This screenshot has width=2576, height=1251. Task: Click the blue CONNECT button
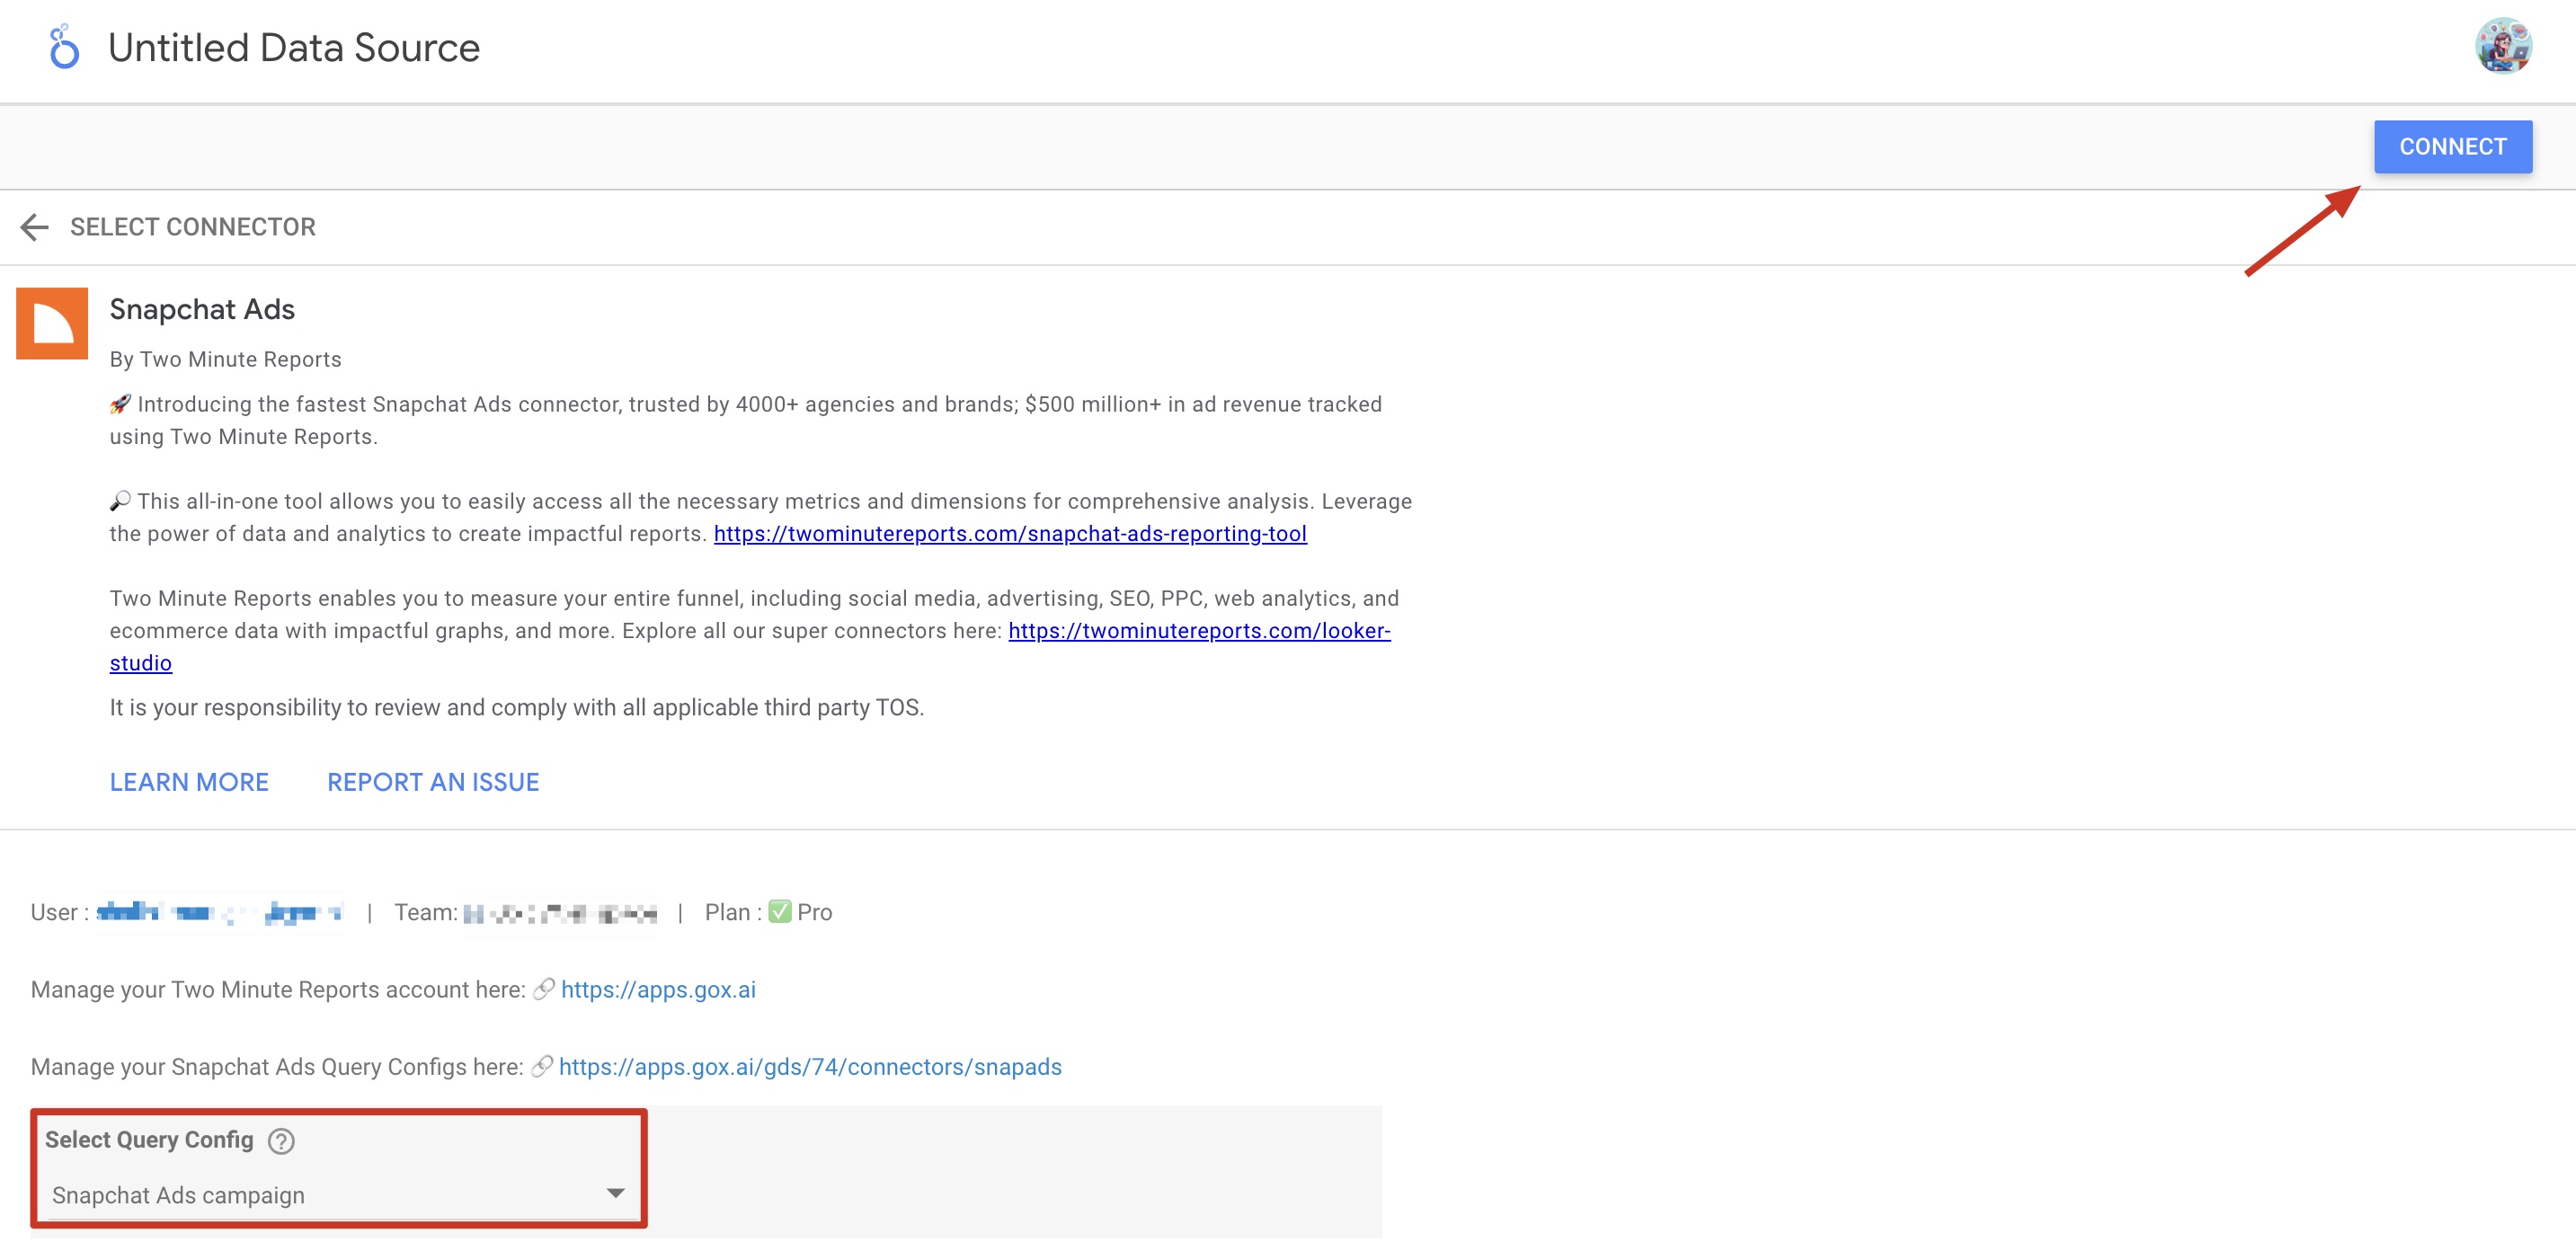click(2452, 147)
